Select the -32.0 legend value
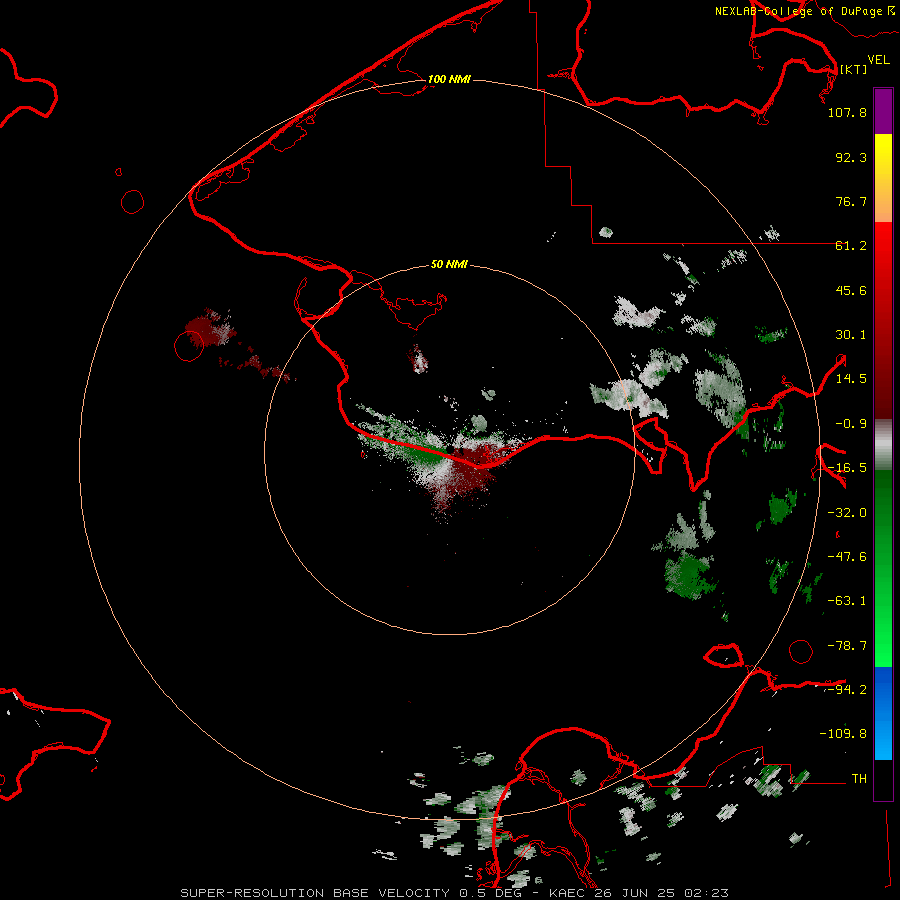This screenshot has width=900, height=900. (x=847, y=513)
